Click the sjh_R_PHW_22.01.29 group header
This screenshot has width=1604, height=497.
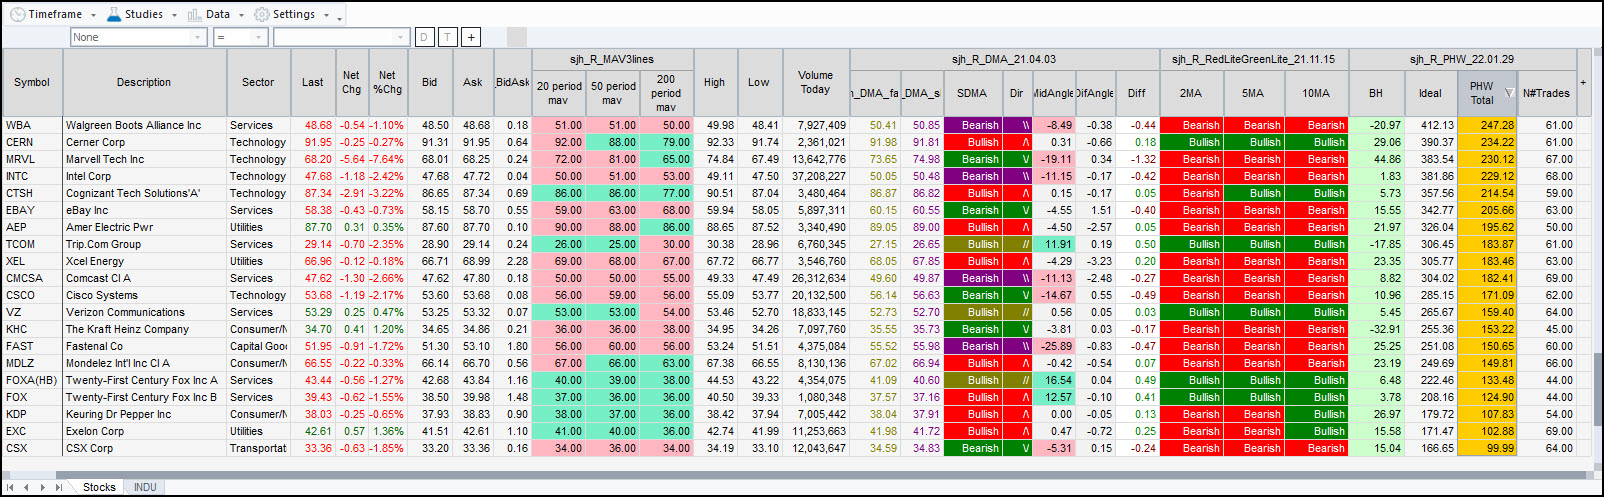point(1462,59)
